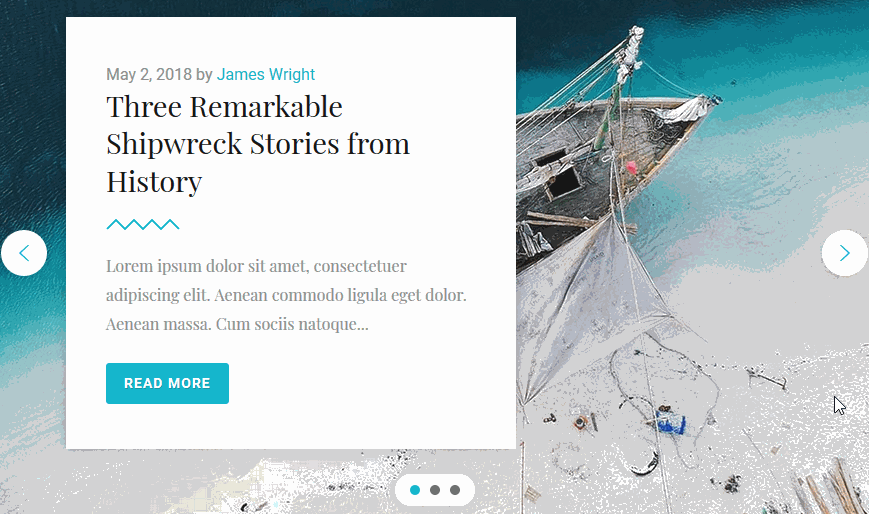Select the first teal slider dot
Screen dimensions: 869x514
click(x=415, y=490)
